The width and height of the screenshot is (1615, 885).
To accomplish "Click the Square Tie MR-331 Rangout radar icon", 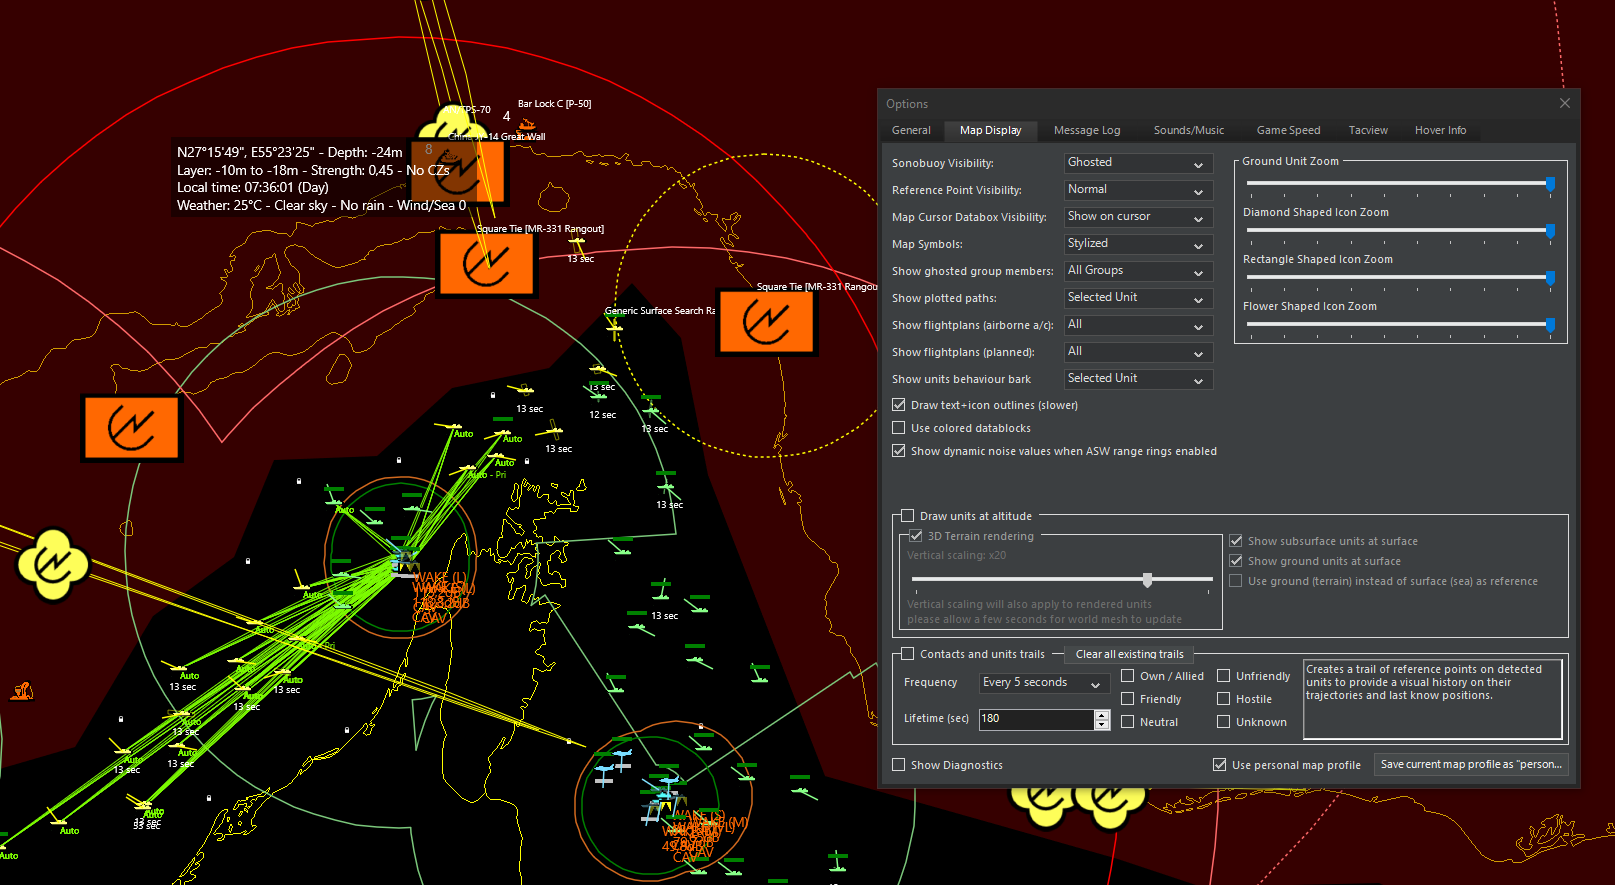I will [x=487, y=264].
